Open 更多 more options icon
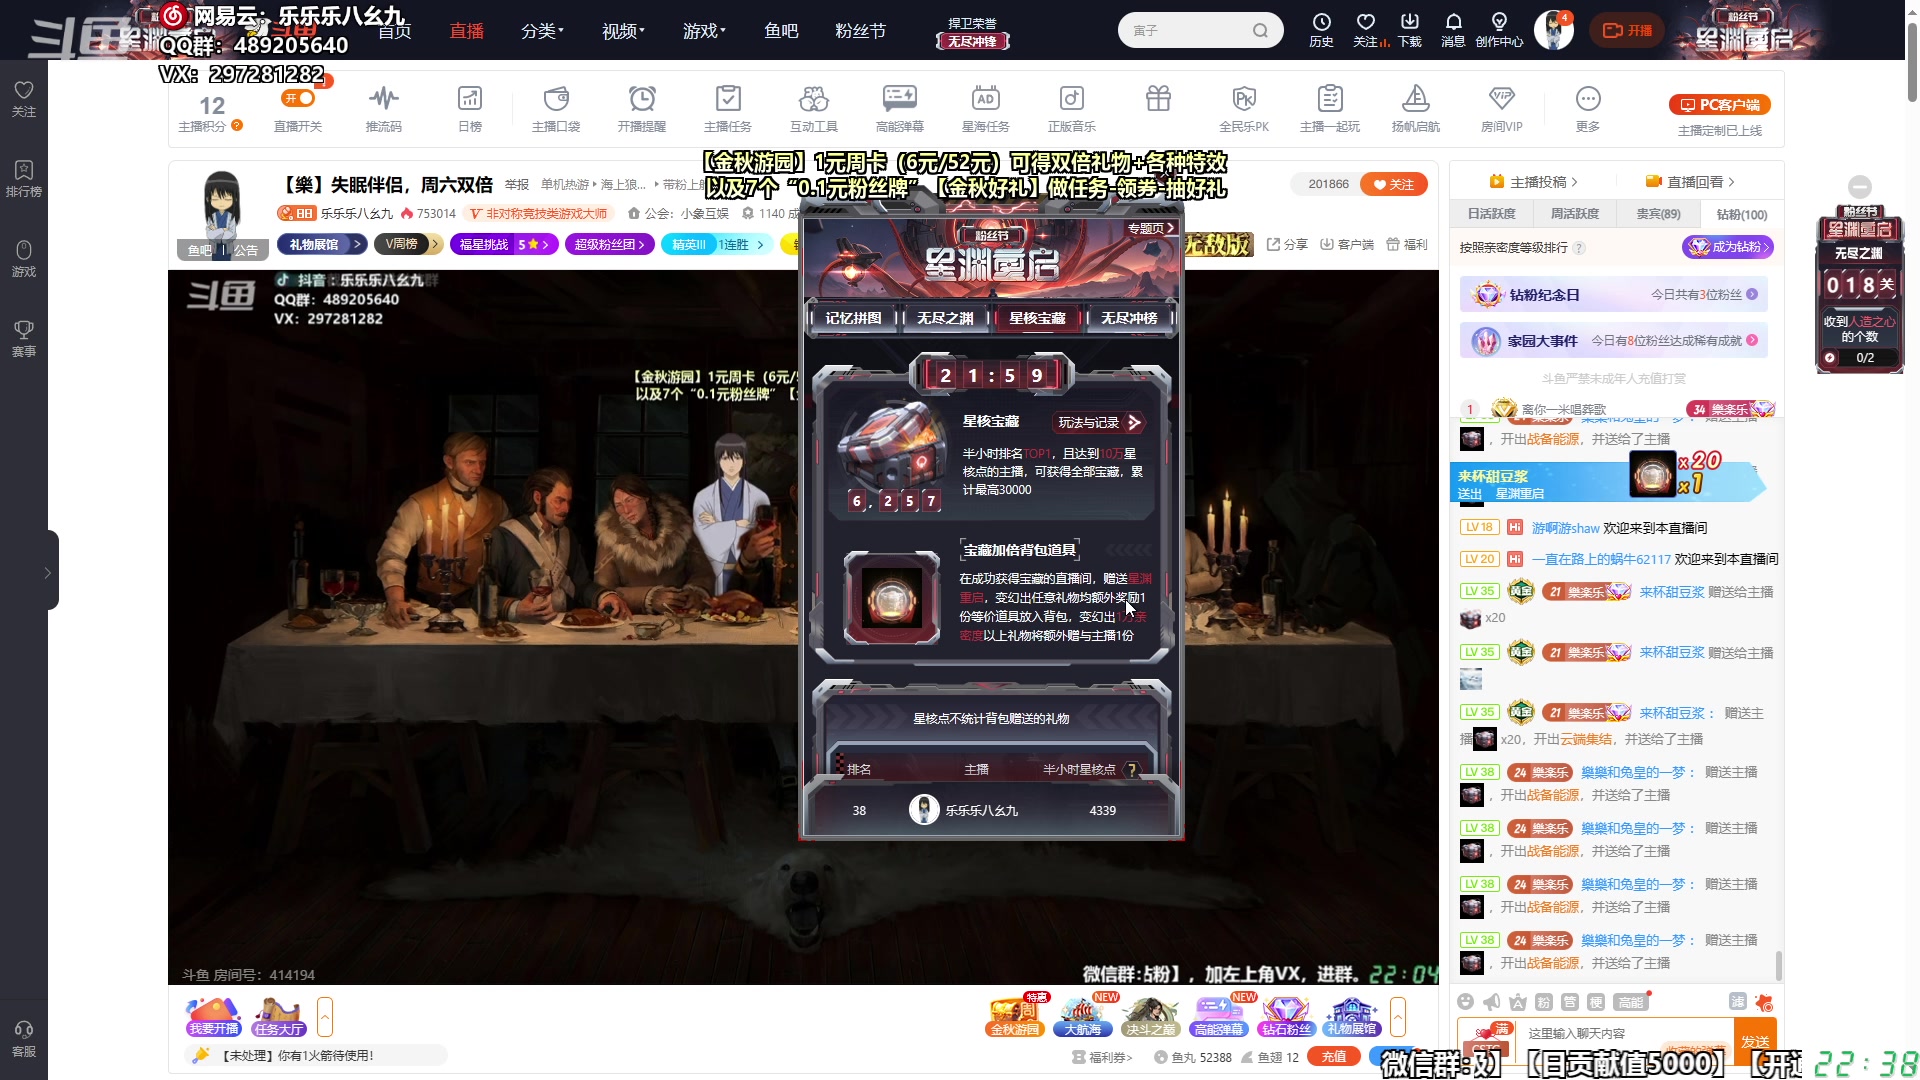The height and width of the screenshot is (1080, 1920). click(x=1588, y=108)
